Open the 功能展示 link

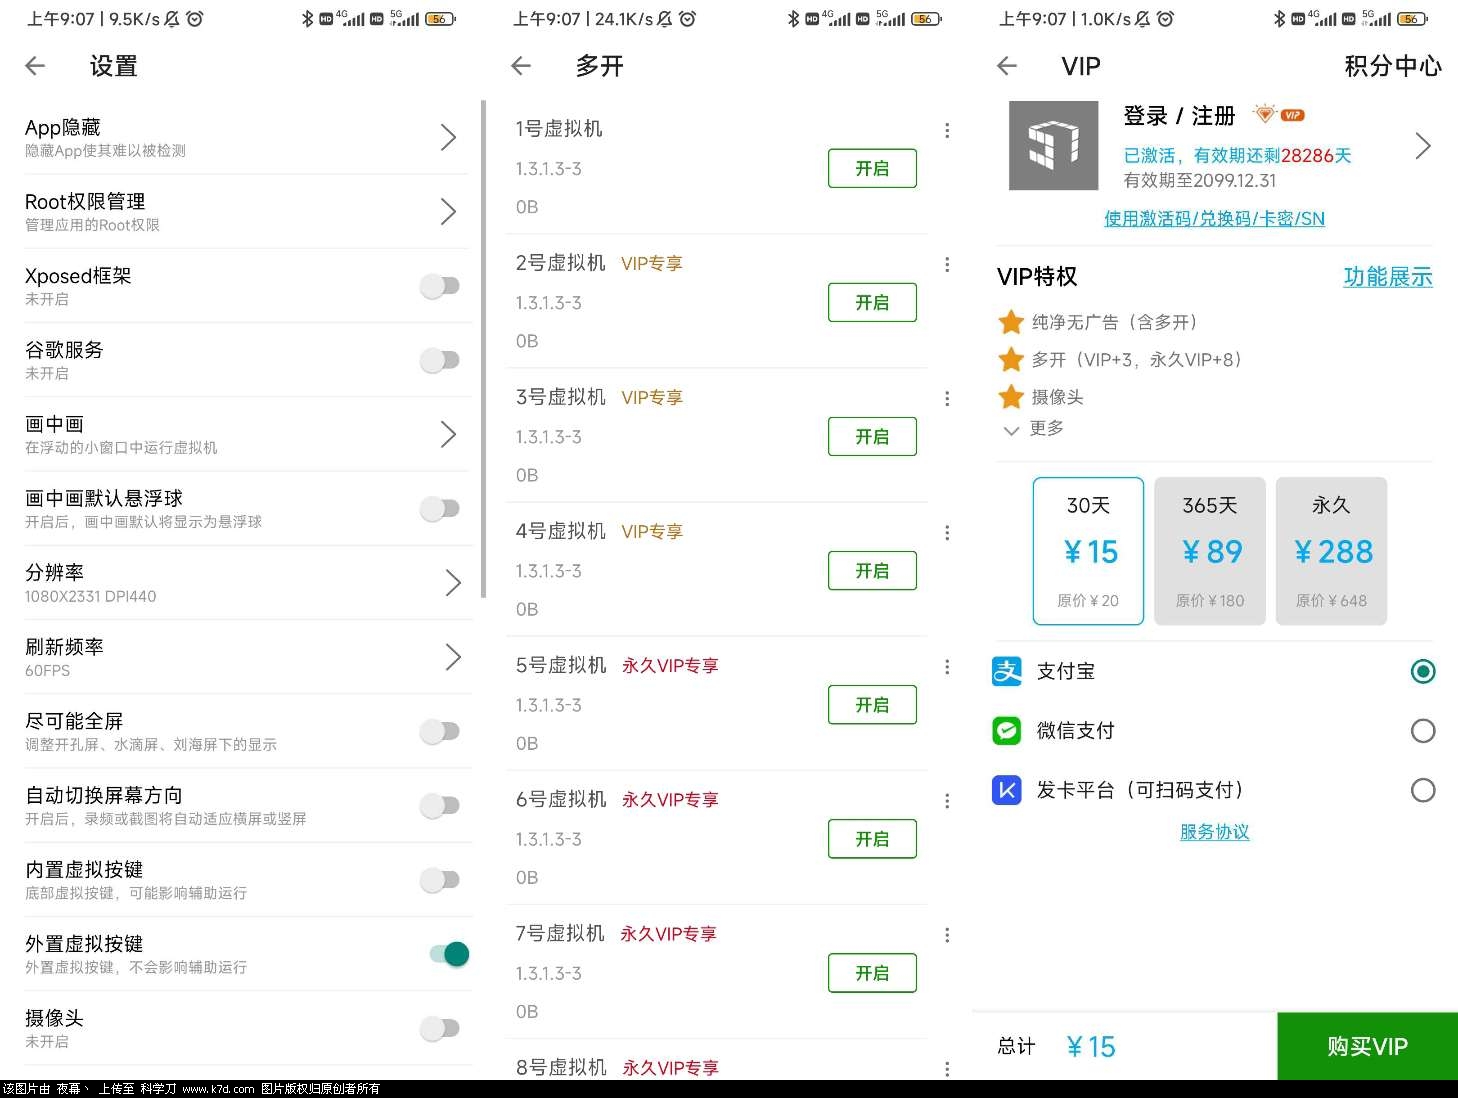pos(1388,277)
